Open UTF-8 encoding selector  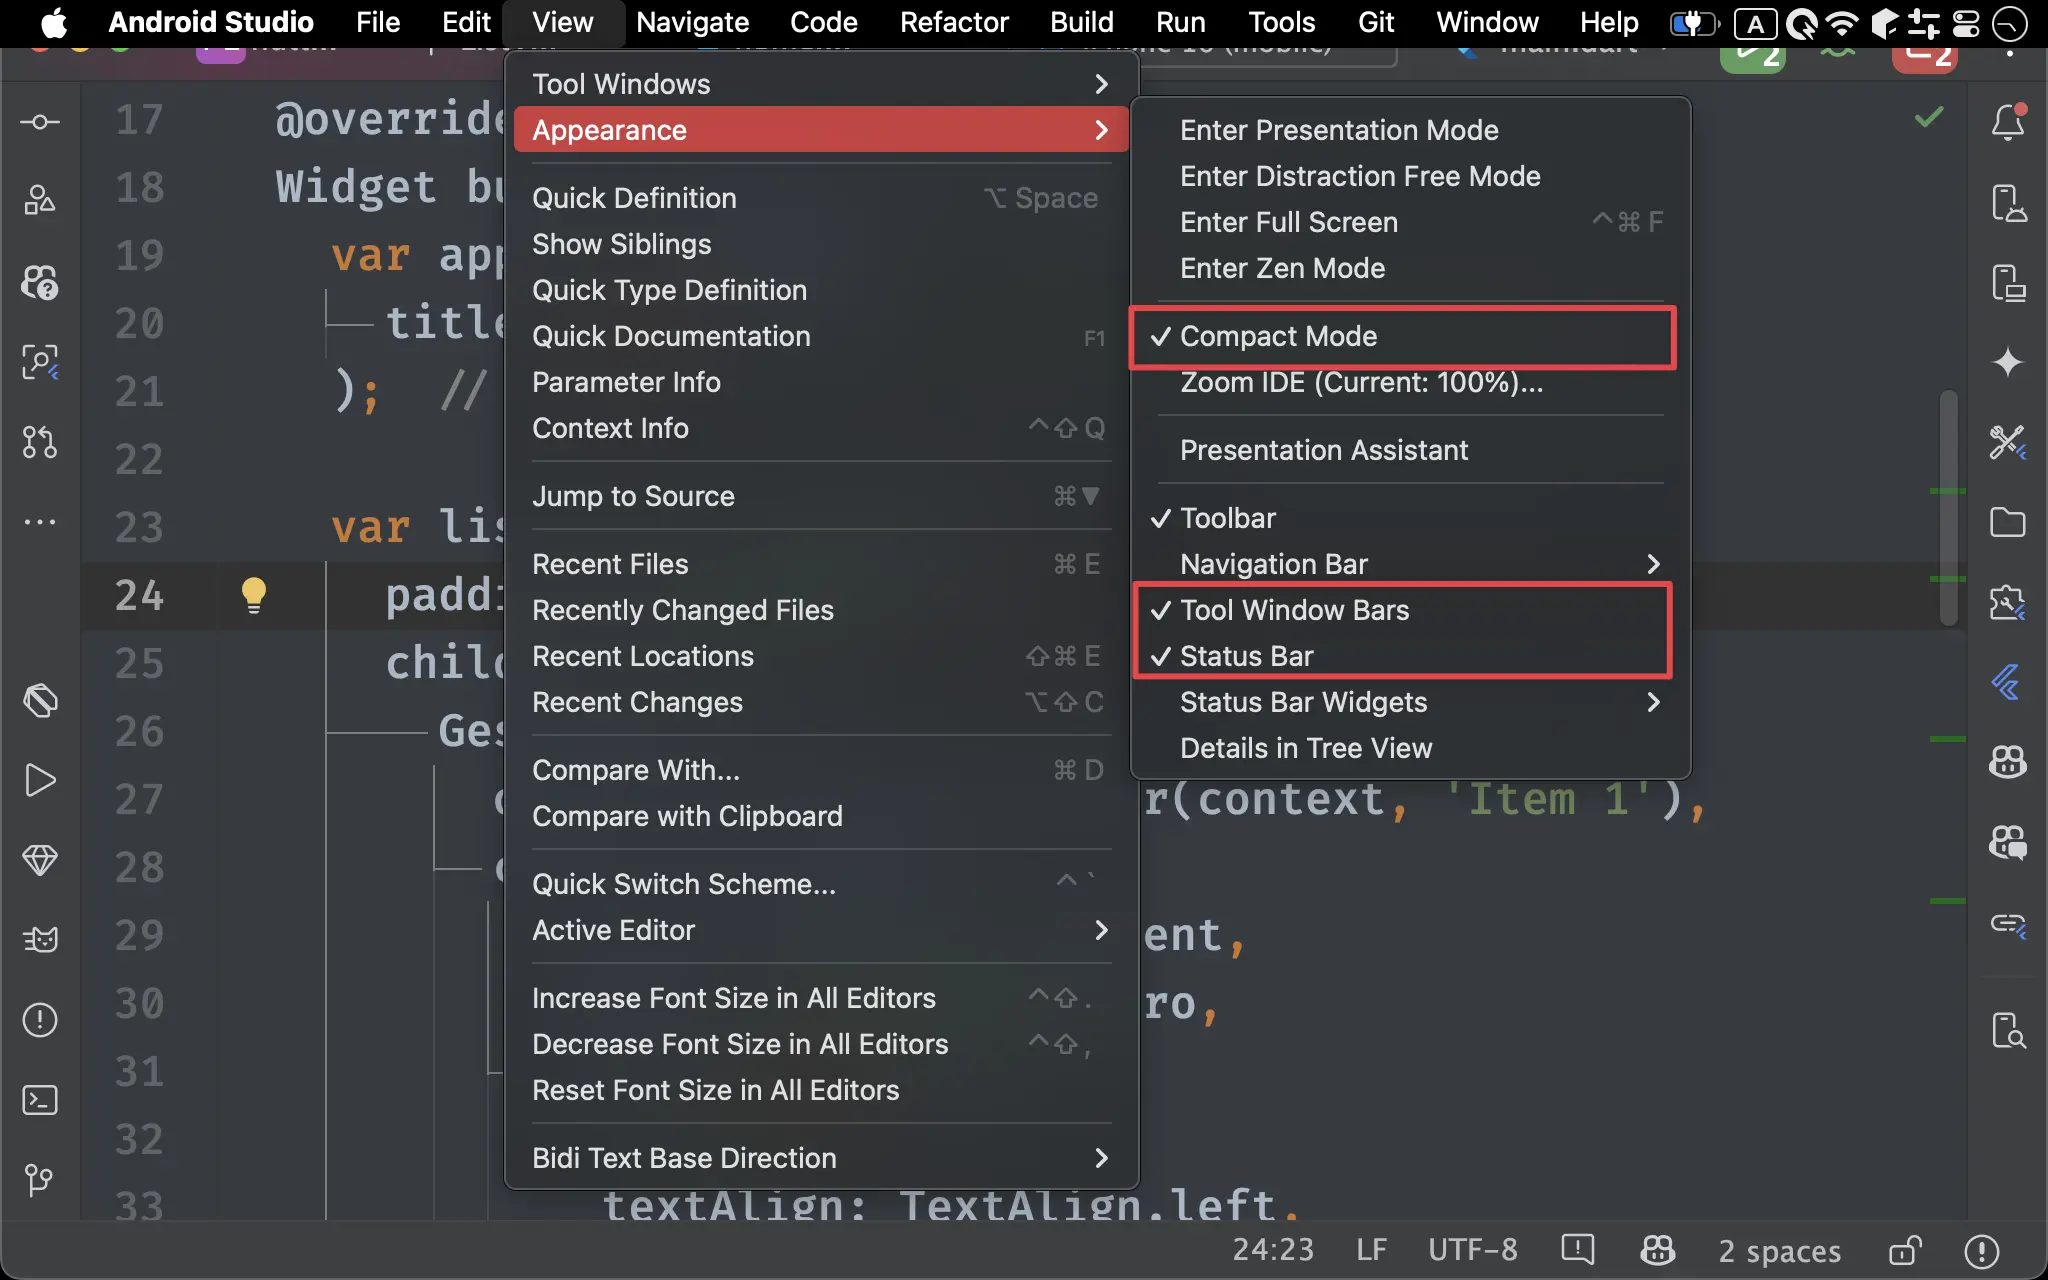tap(1473, 1250)
